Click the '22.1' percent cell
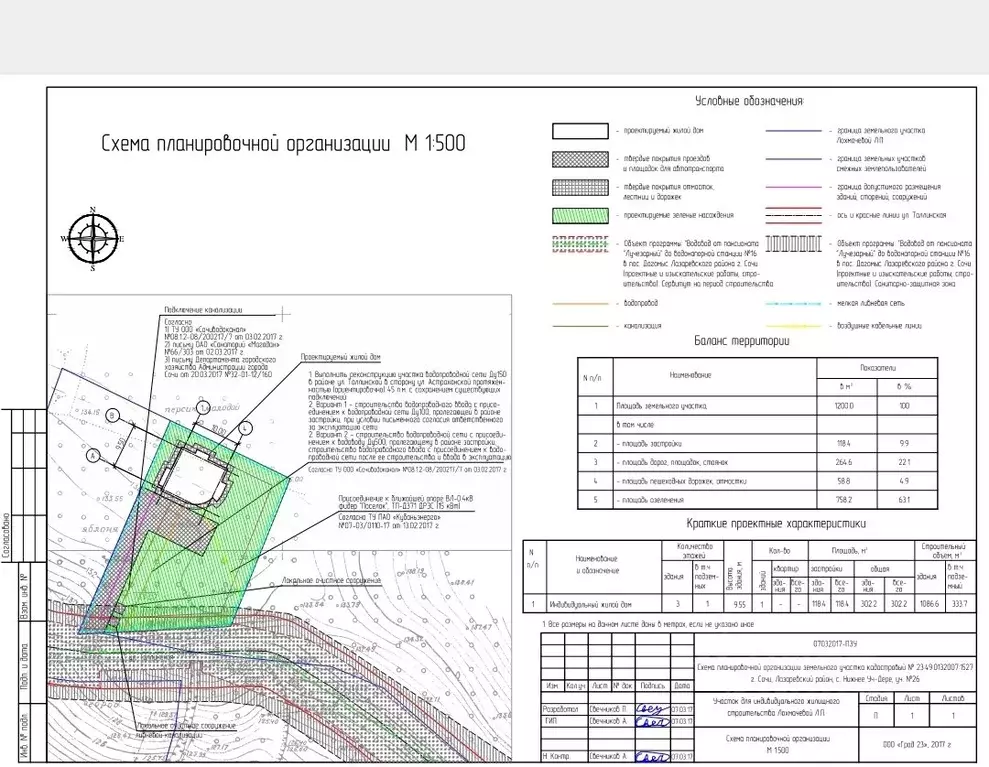This screenshot has height=767, width=989. [x=904, y=462]
